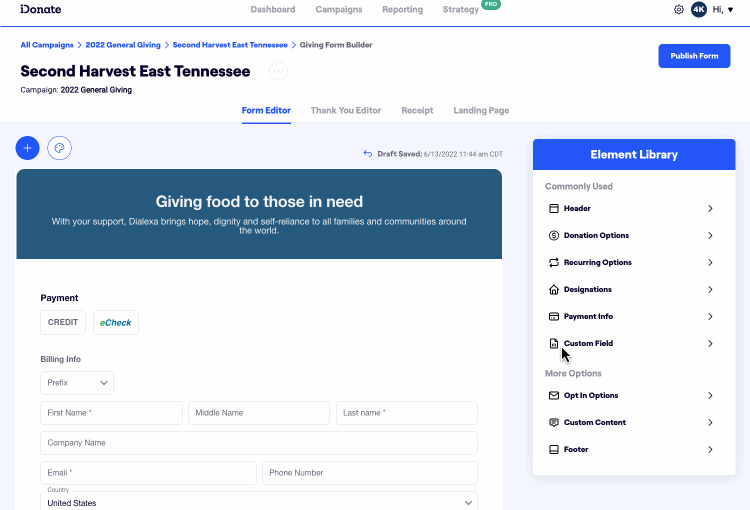
Task: Open the Strategy PRO menu
Action: tap(461, 10)
